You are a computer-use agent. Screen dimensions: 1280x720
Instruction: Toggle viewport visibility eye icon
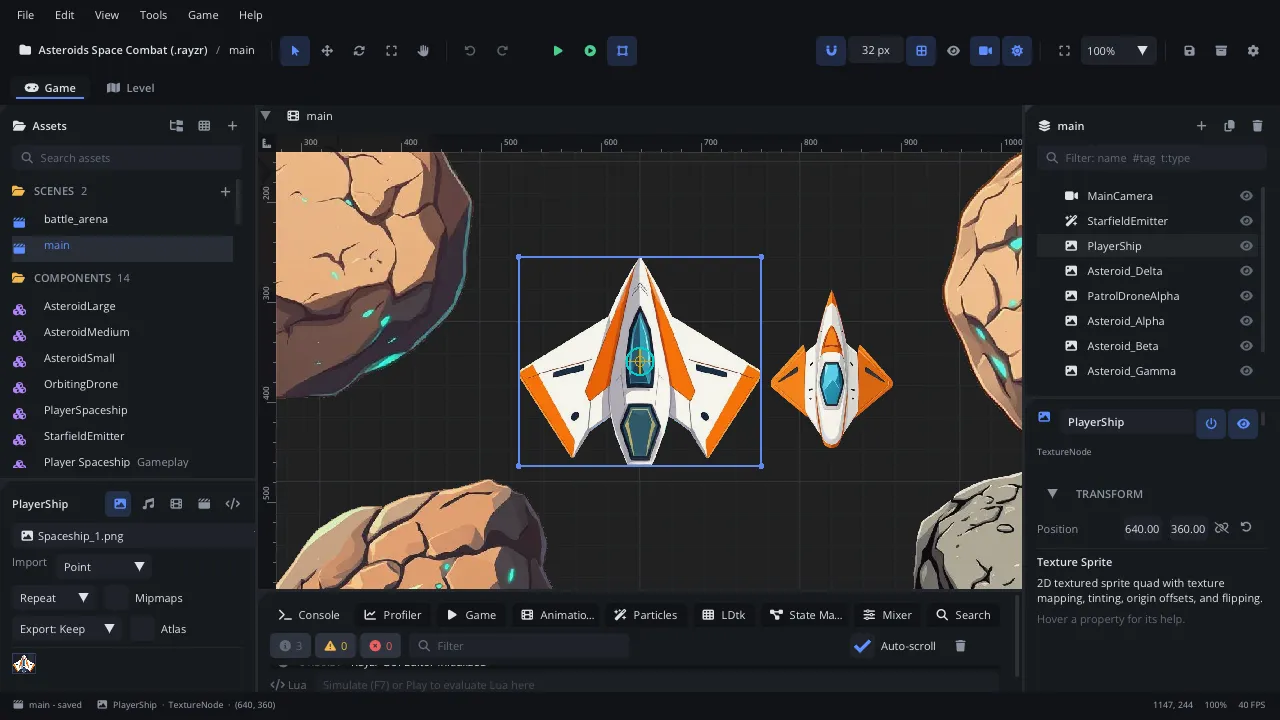953,51
